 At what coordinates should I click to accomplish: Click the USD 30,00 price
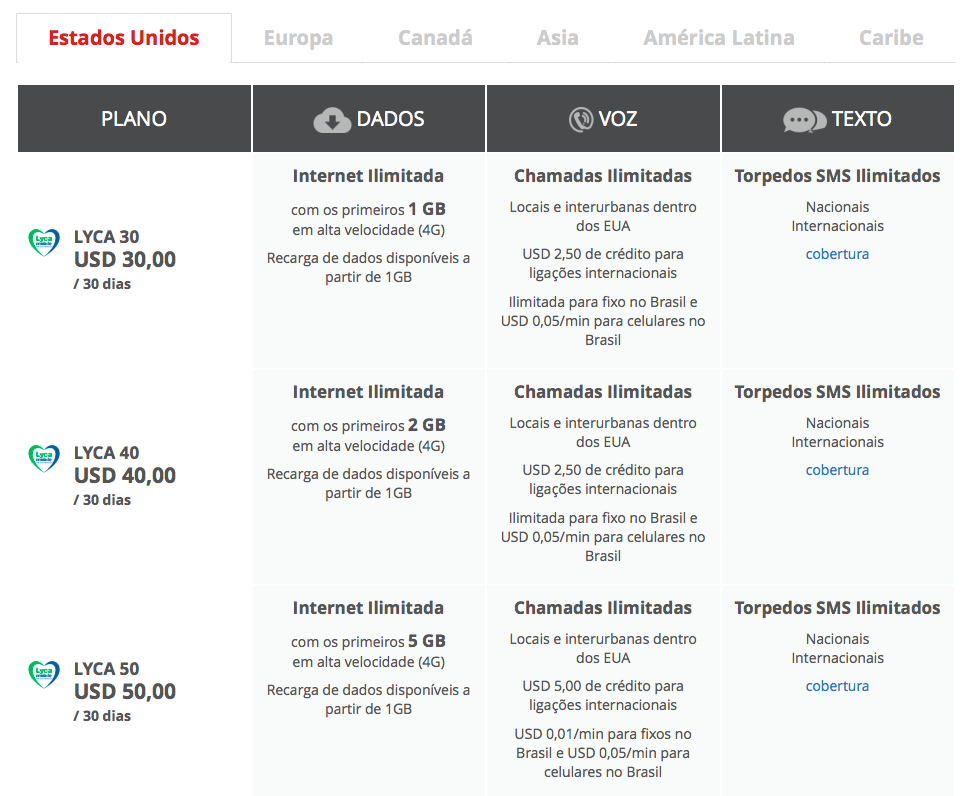click(x=125, y=260)
